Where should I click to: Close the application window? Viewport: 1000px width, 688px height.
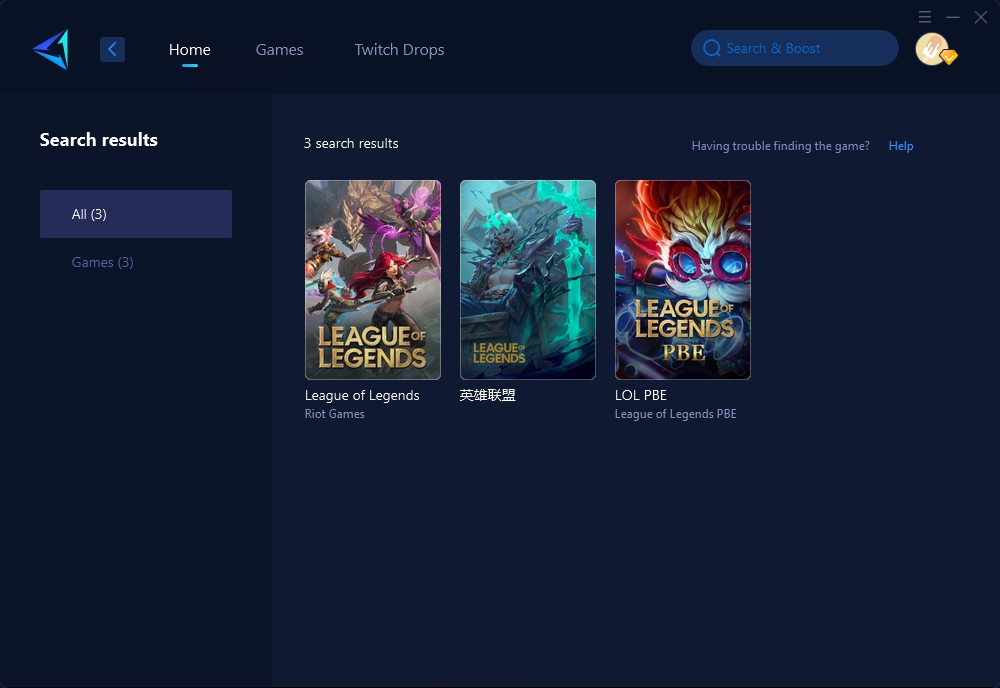981,17
